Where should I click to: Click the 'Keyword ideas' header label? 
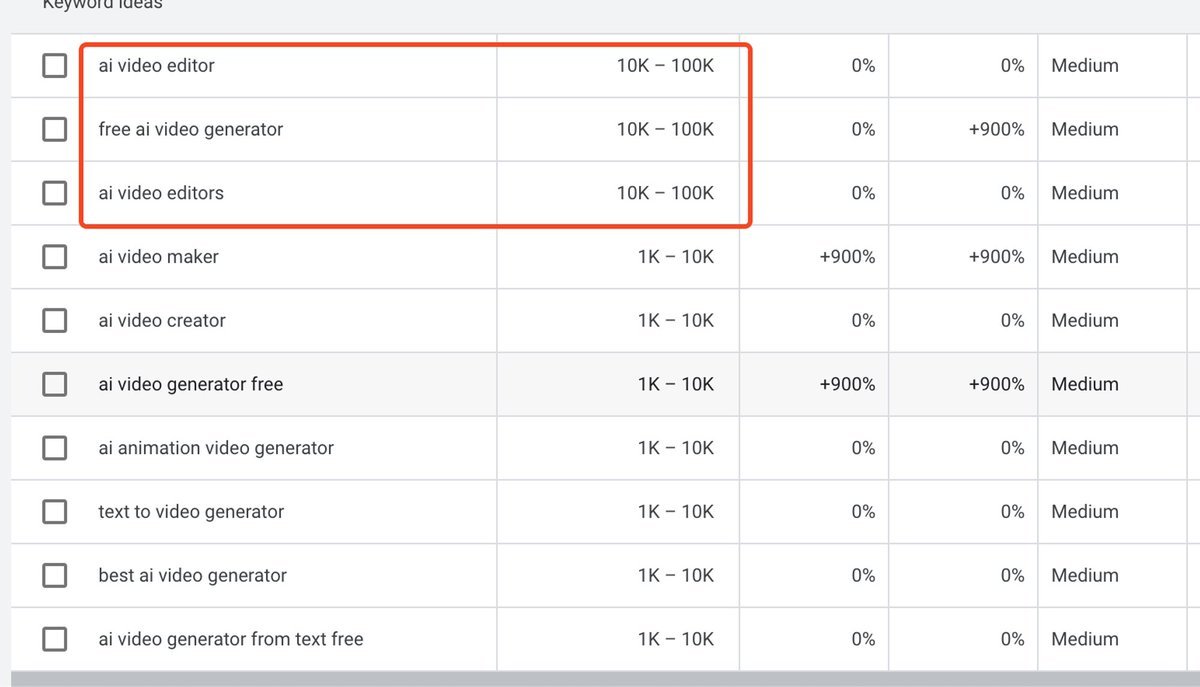coord(102,5)
